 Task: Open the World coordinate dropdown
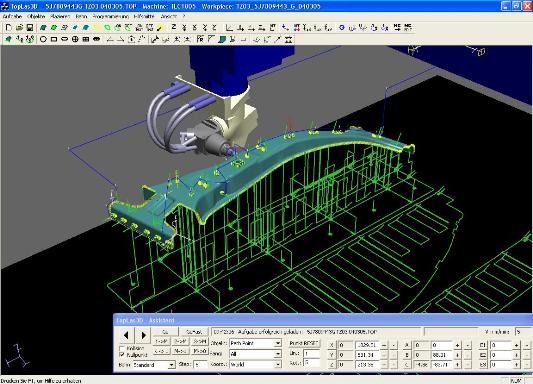(256, 364)
